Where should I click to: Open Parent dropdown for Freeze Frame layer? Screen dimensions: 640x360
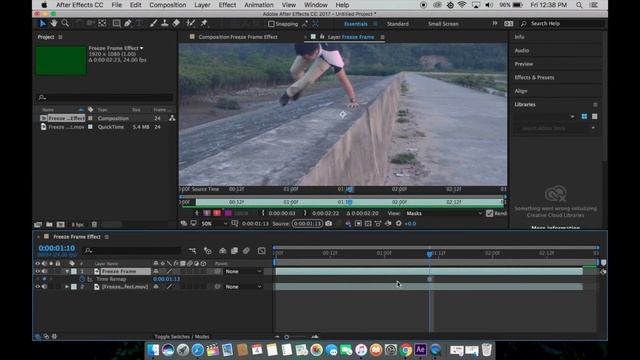[x=243, y=271]
